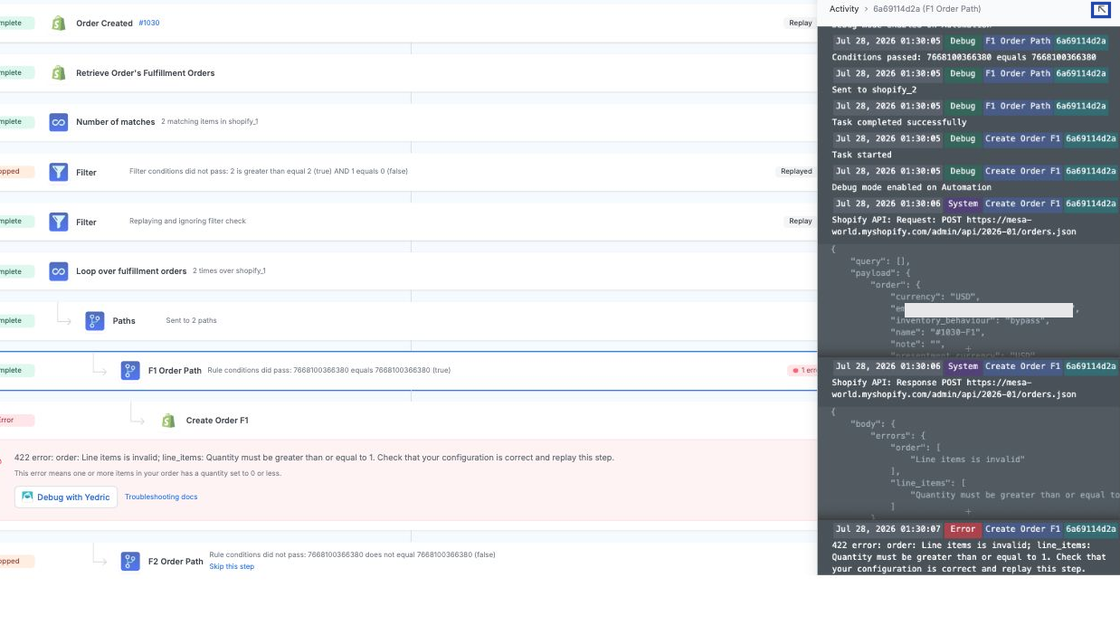
Task: Open Debug with Yedric
Action: 66,497
